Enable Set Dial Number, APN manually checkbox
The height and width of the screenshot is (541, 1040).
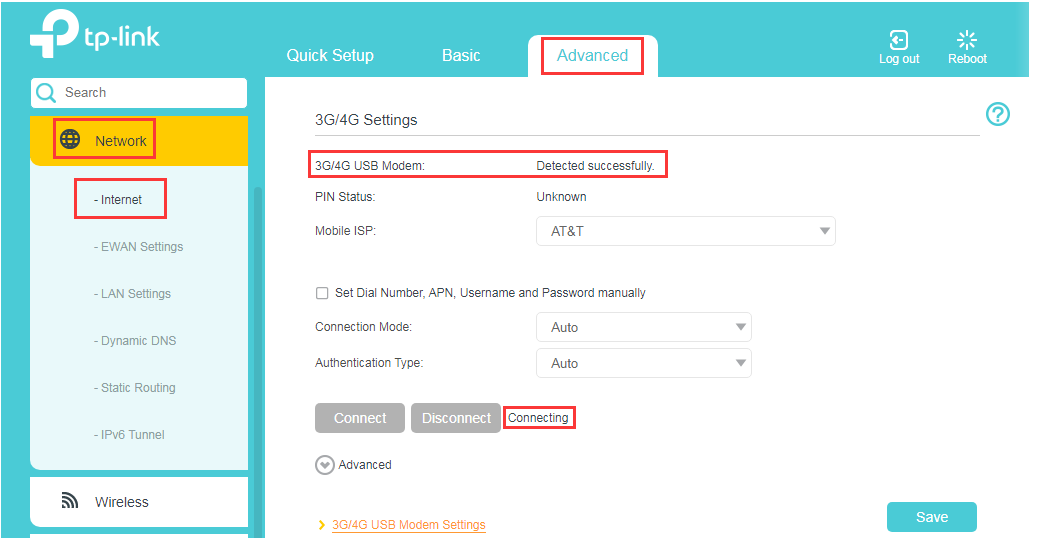[322, 293]
